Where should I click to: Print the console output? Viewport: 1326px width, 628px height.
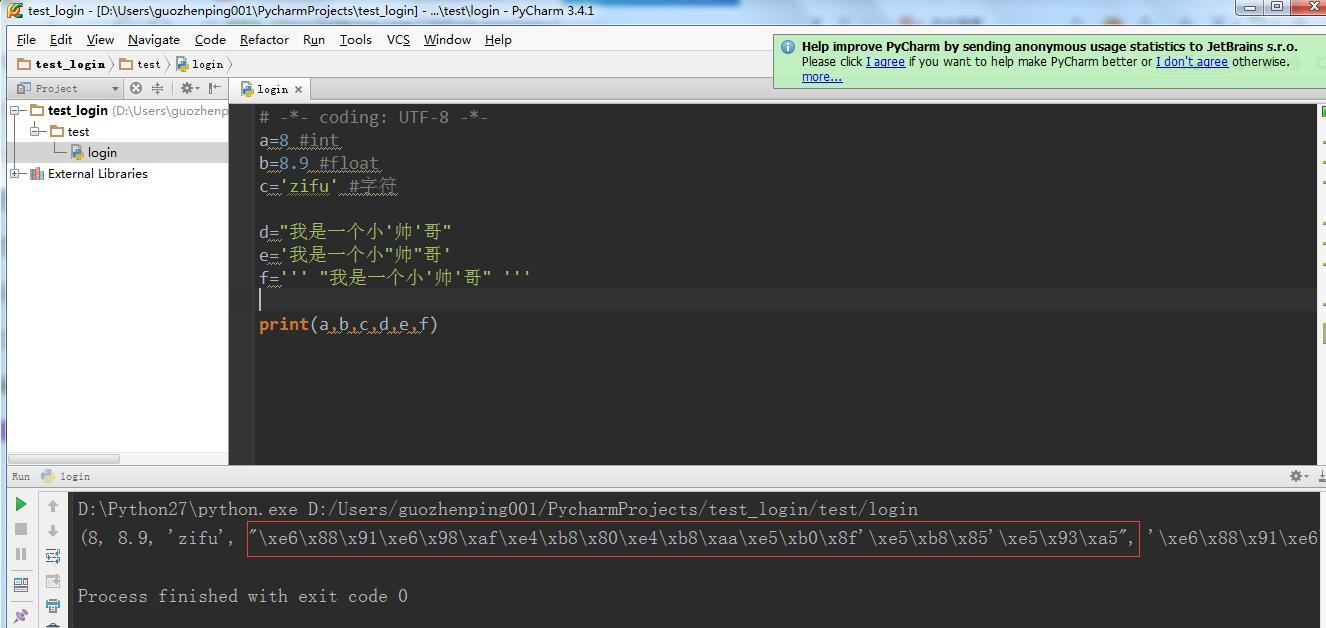pyautogui.click(x=53, y=606)
